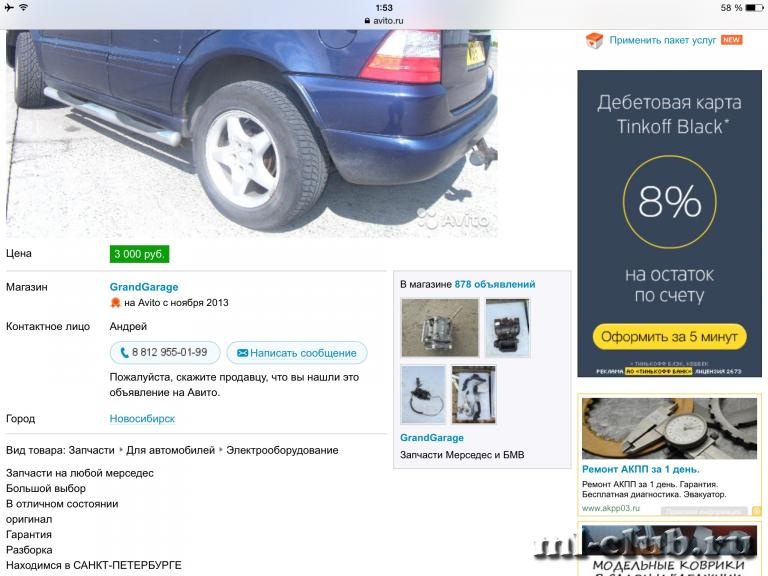Tap the phone icon beside 8 812 955-01-99
The height and width of the screenshot is (576, 768).
click(124, 353)
